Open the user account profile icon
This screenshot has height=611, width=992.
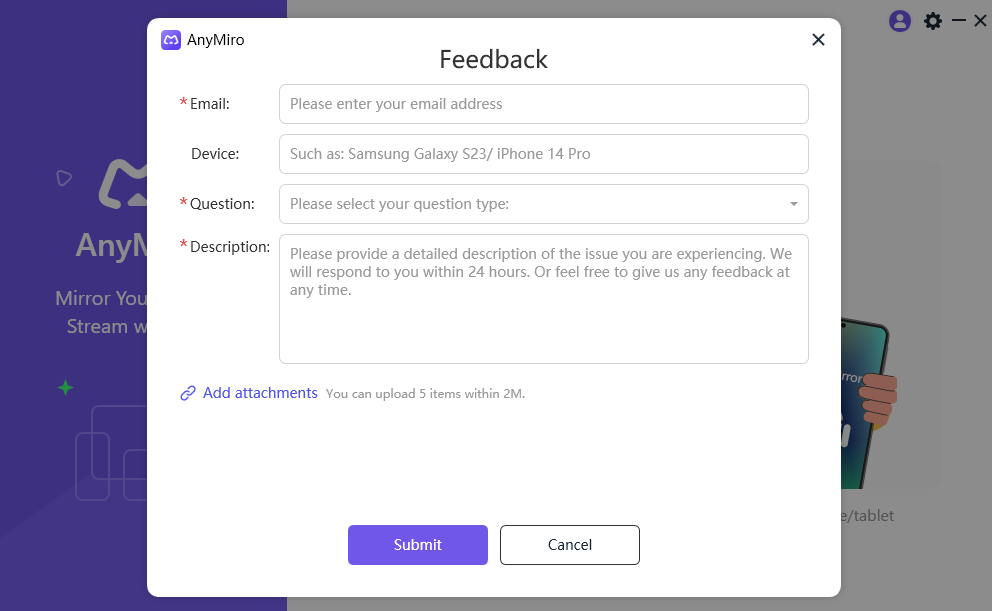pyautogui.click(x=900, y=21)
